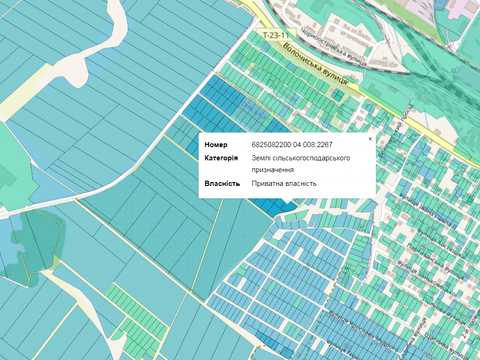
Task: Click the 'Волочиська вулиця' street label
Action: point(315,65)
